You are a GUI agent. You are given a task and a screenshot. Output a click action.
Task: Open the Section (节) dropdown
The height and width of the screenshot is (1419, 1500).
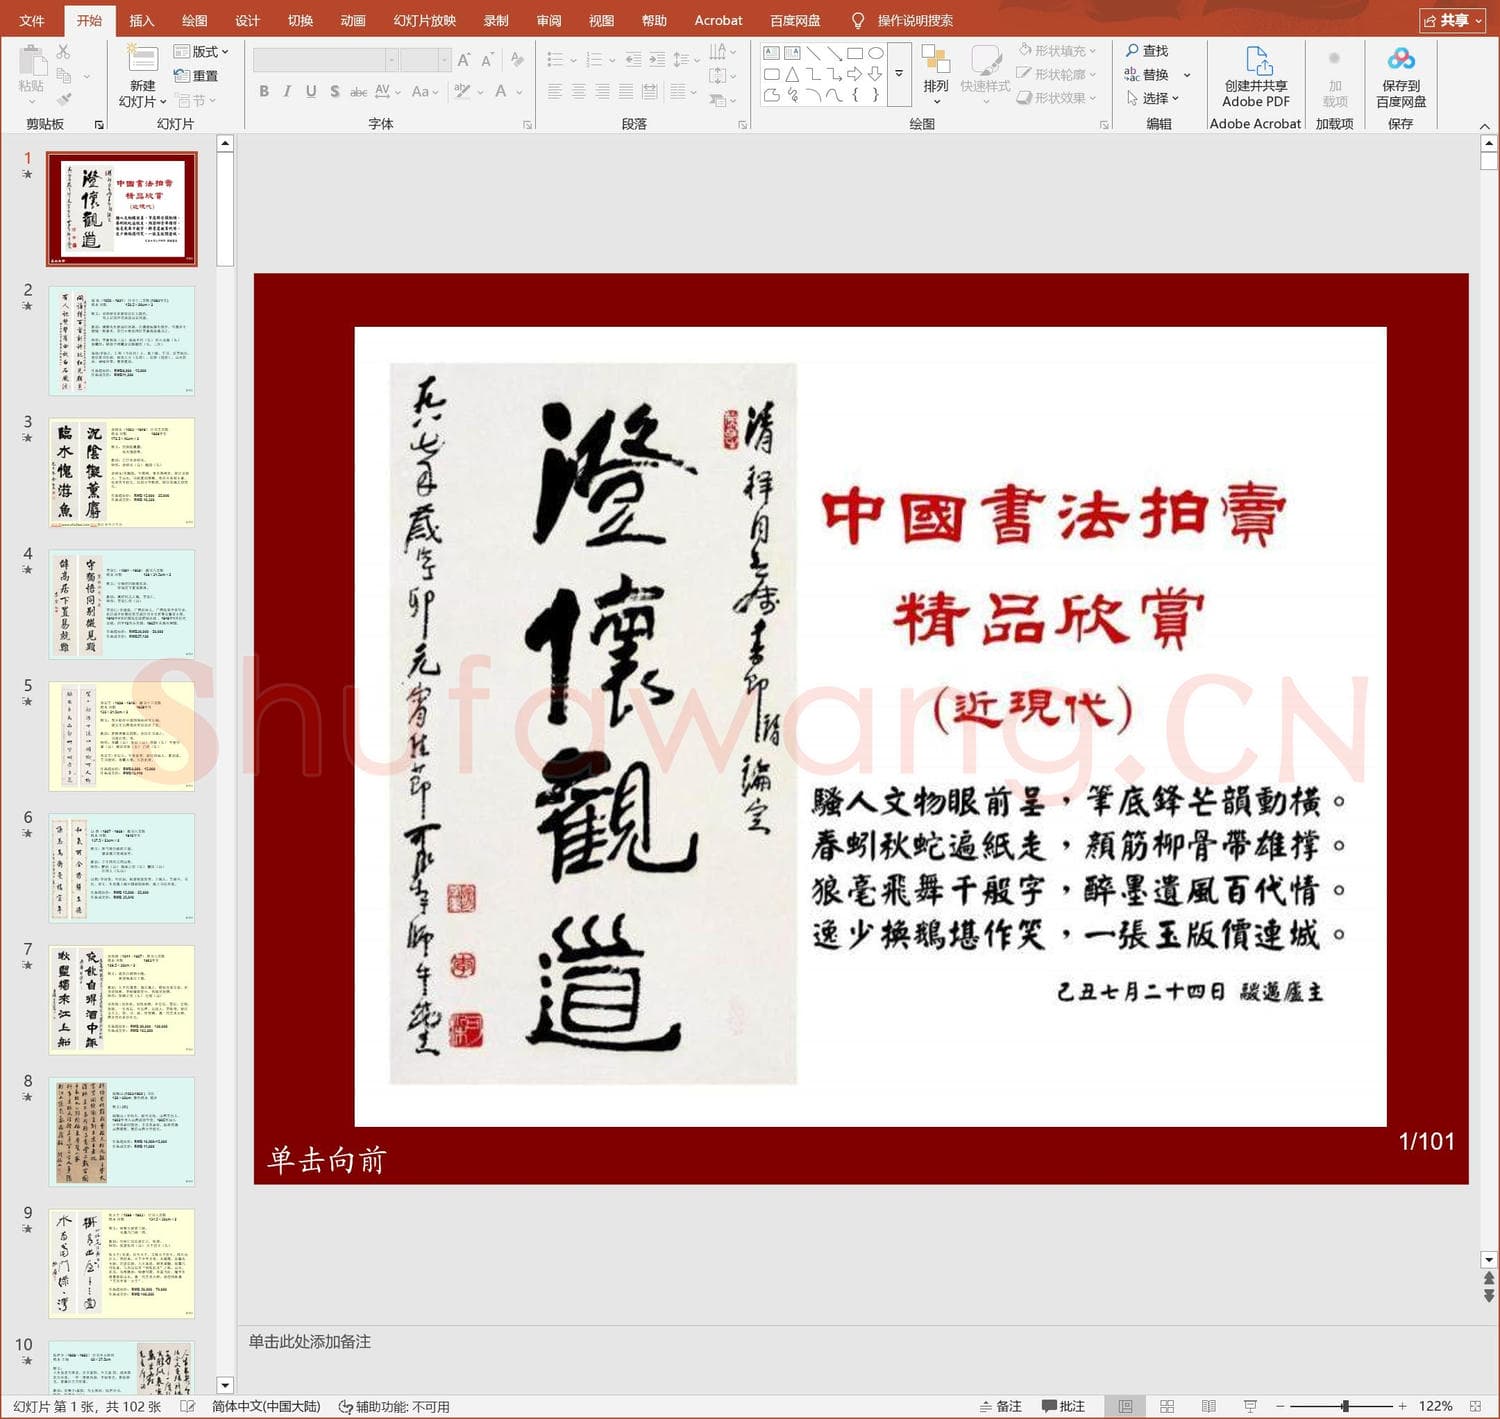(x=196, y=100)
